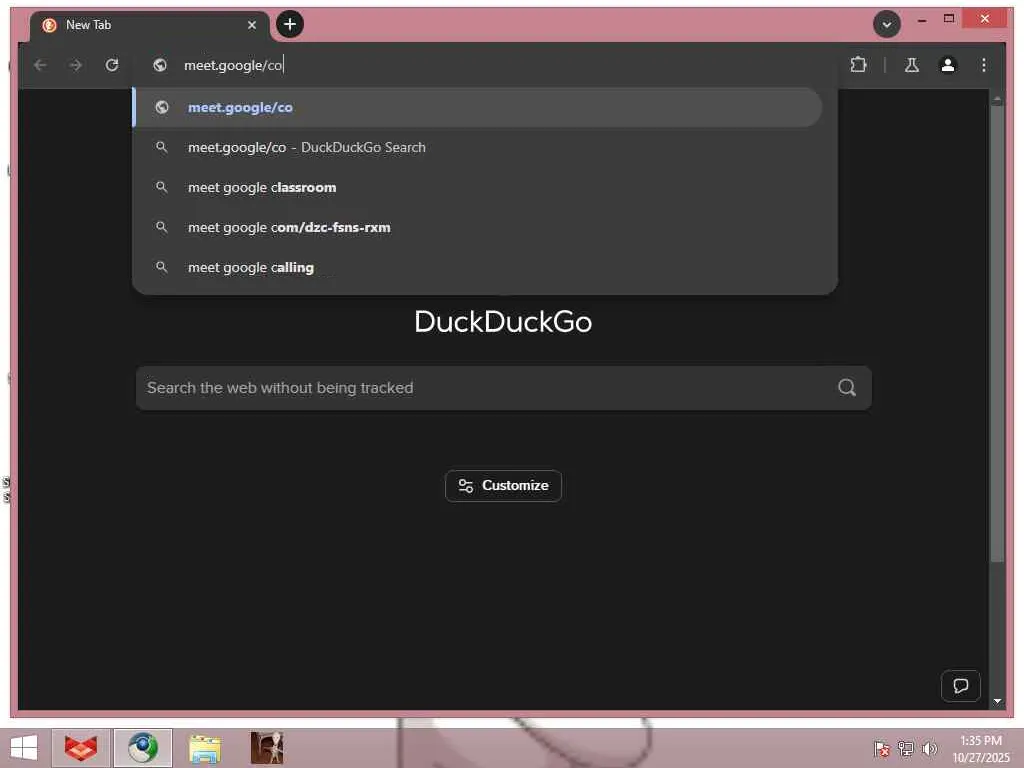Click the volume speaker tray icon
Image resolution: width=1024 pixels, height=768 pixels.
tap(929, 748)
